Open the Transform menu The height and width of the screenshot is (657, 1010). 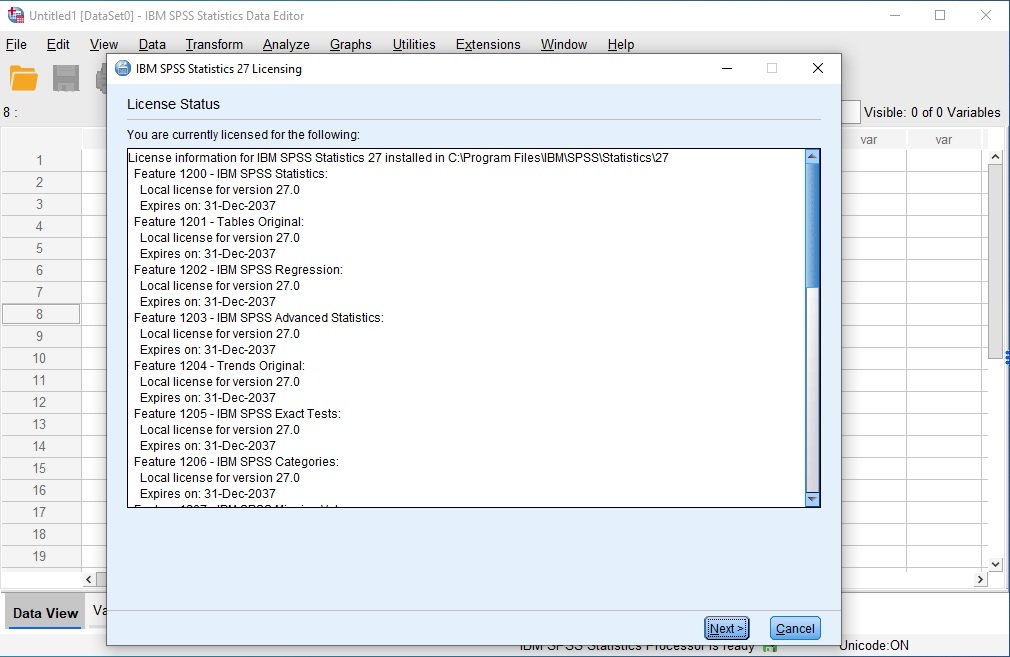tap(214, 44)
